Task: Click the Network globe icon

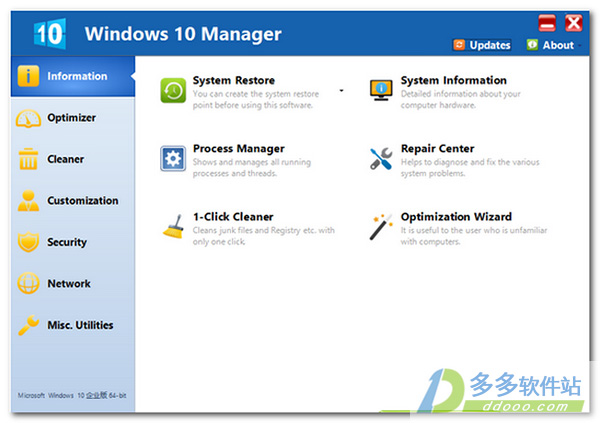Action: click(x=28, y=283)
